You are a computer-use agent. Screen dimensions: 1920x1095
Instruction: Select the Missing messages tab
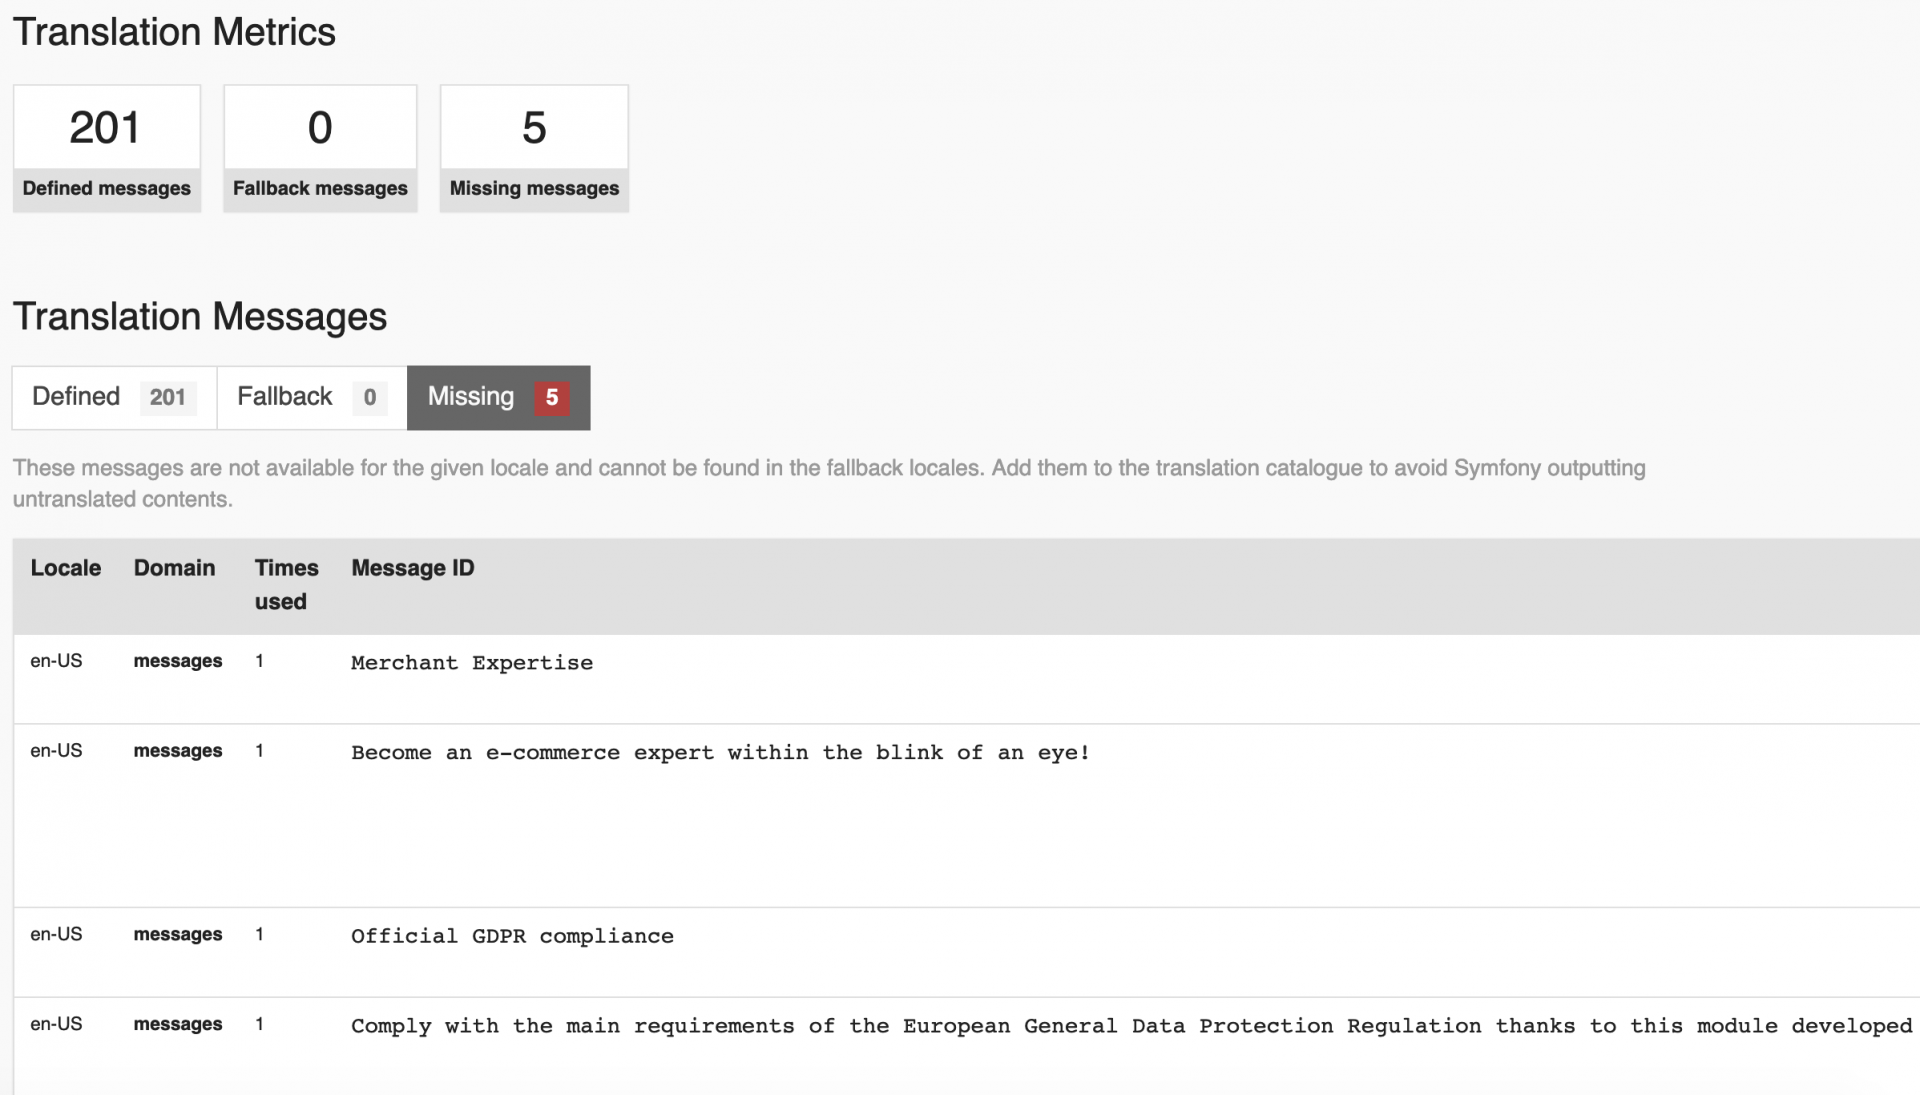(471, 397)
